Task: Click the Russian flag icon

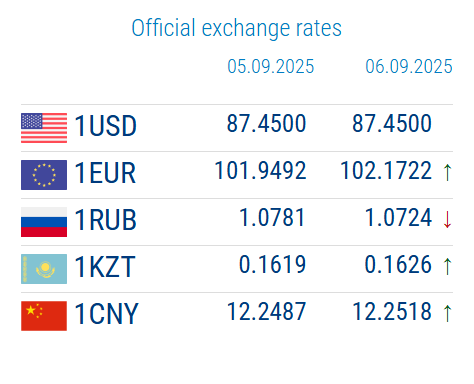Action: point(44,222)
